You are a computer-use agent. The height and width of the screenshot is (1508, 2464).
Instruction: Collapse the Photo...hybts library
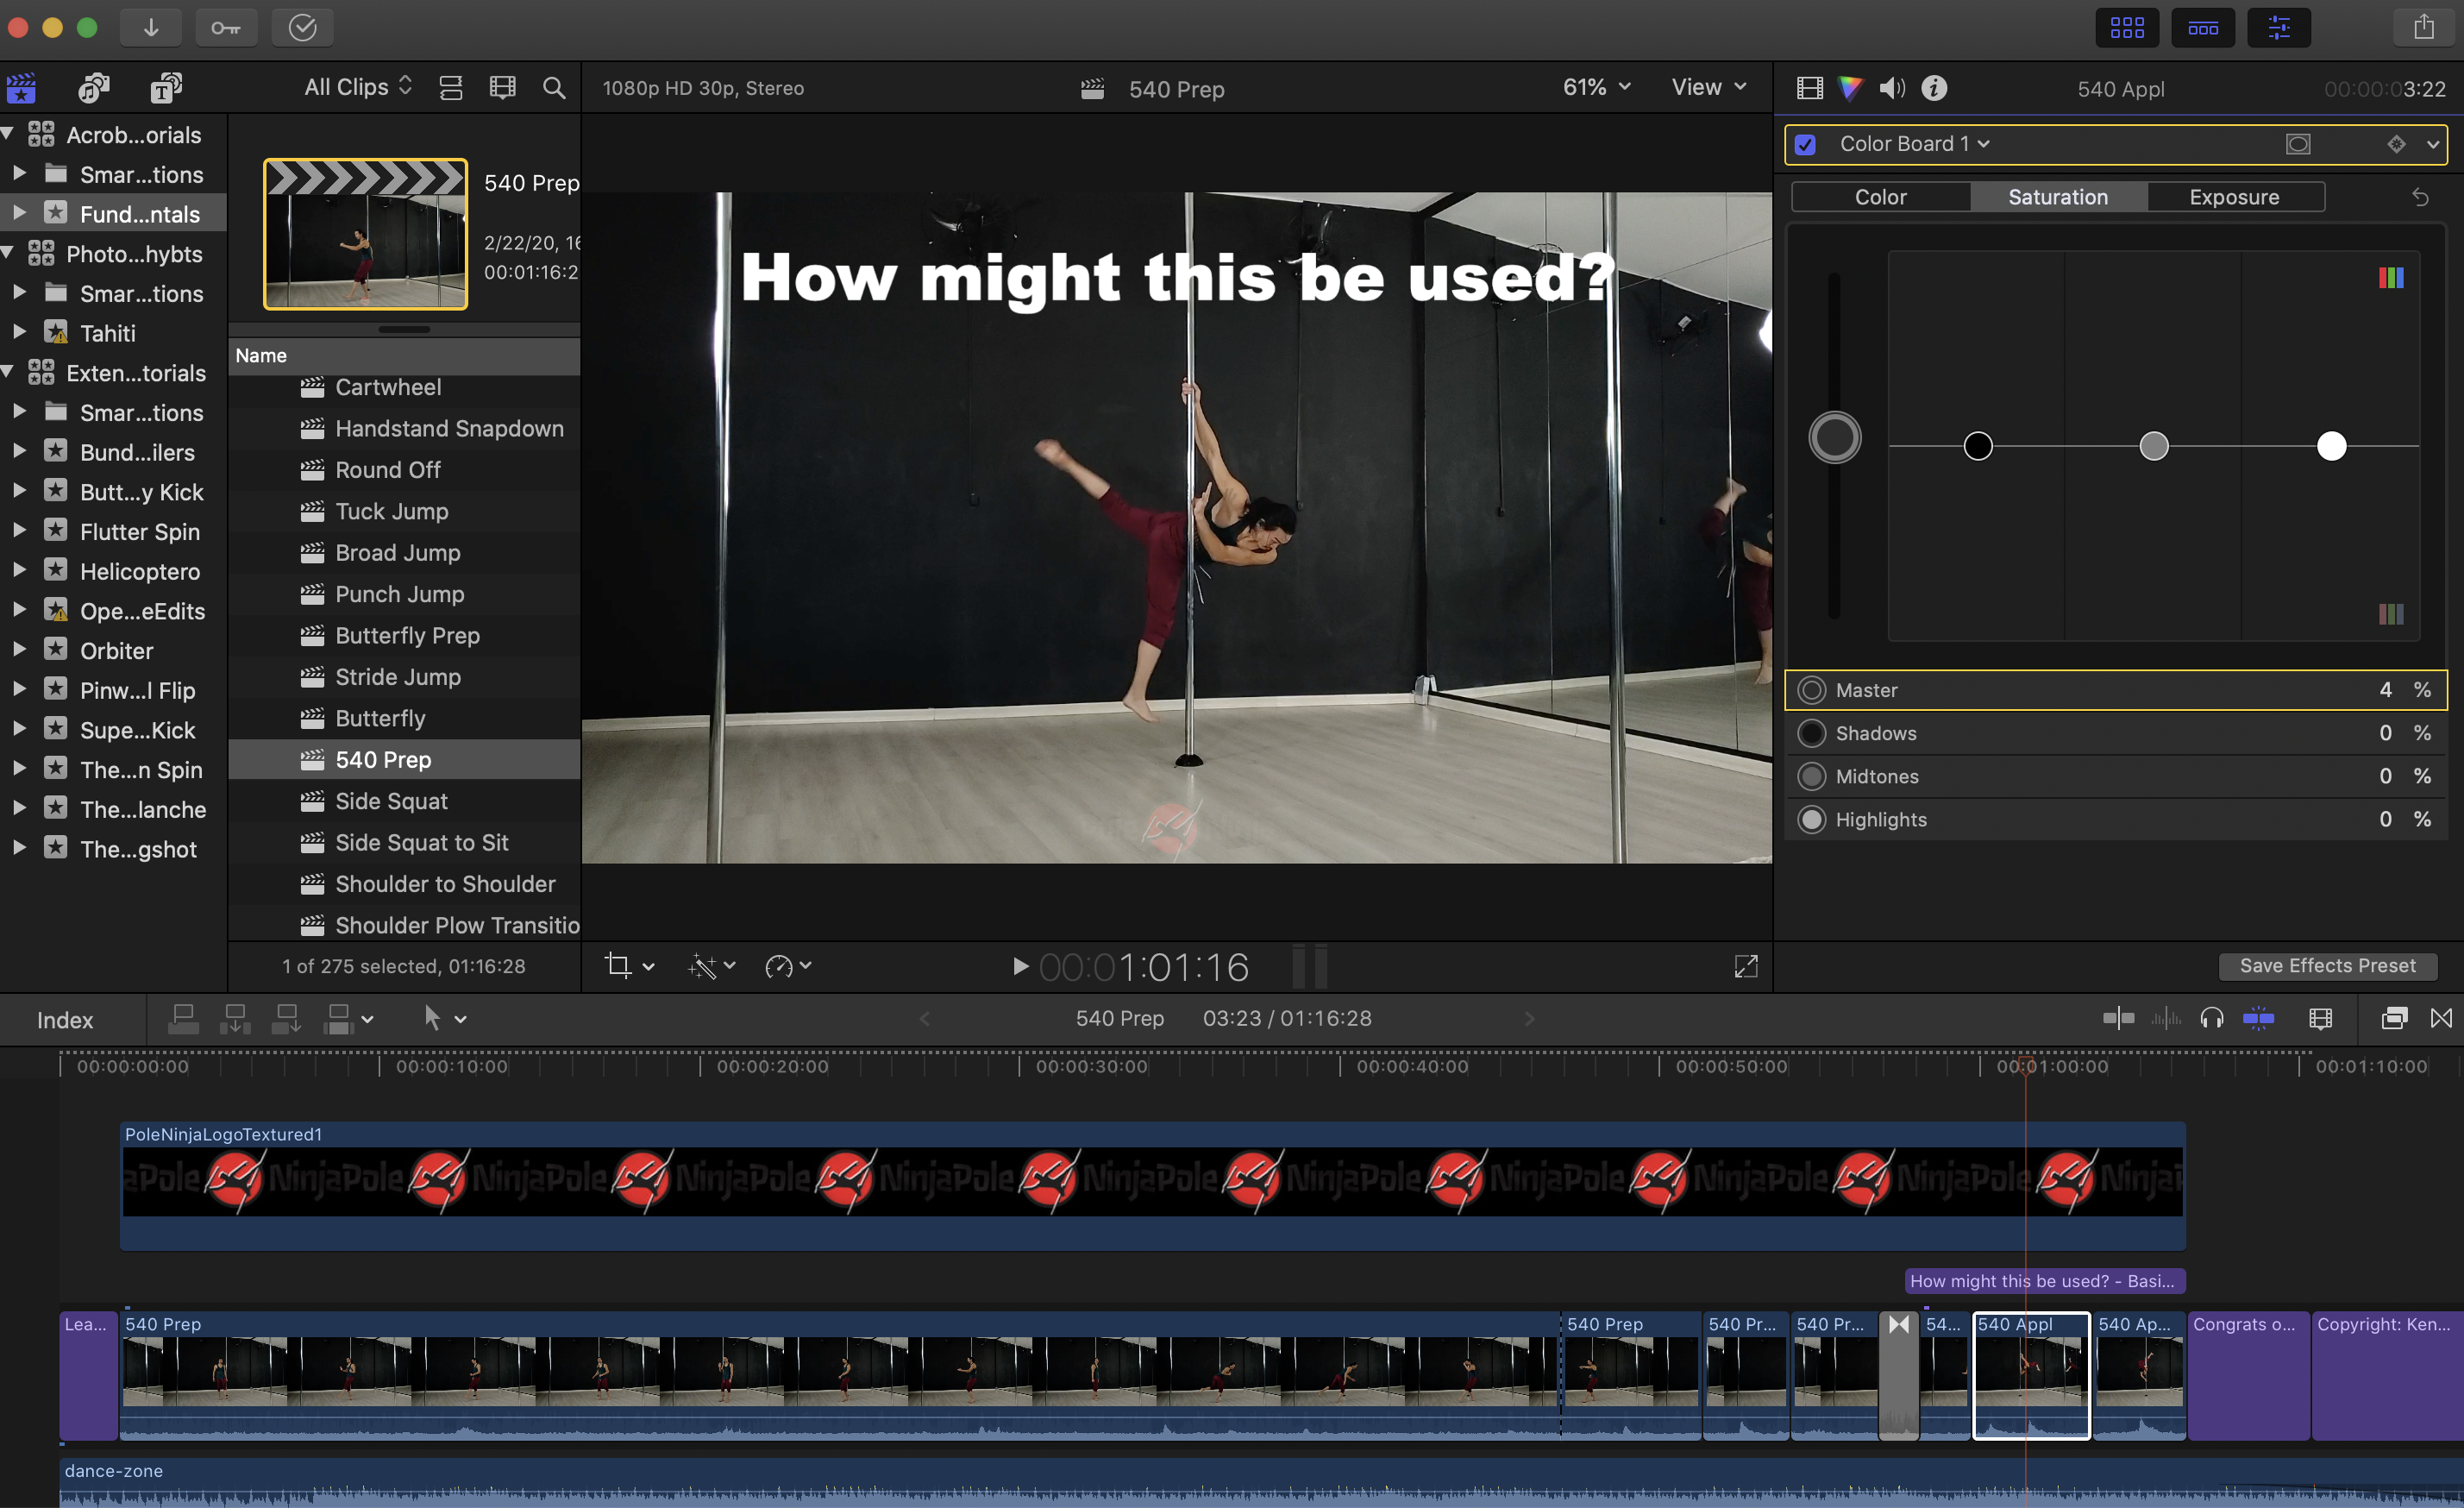click(x=7, y=253)
